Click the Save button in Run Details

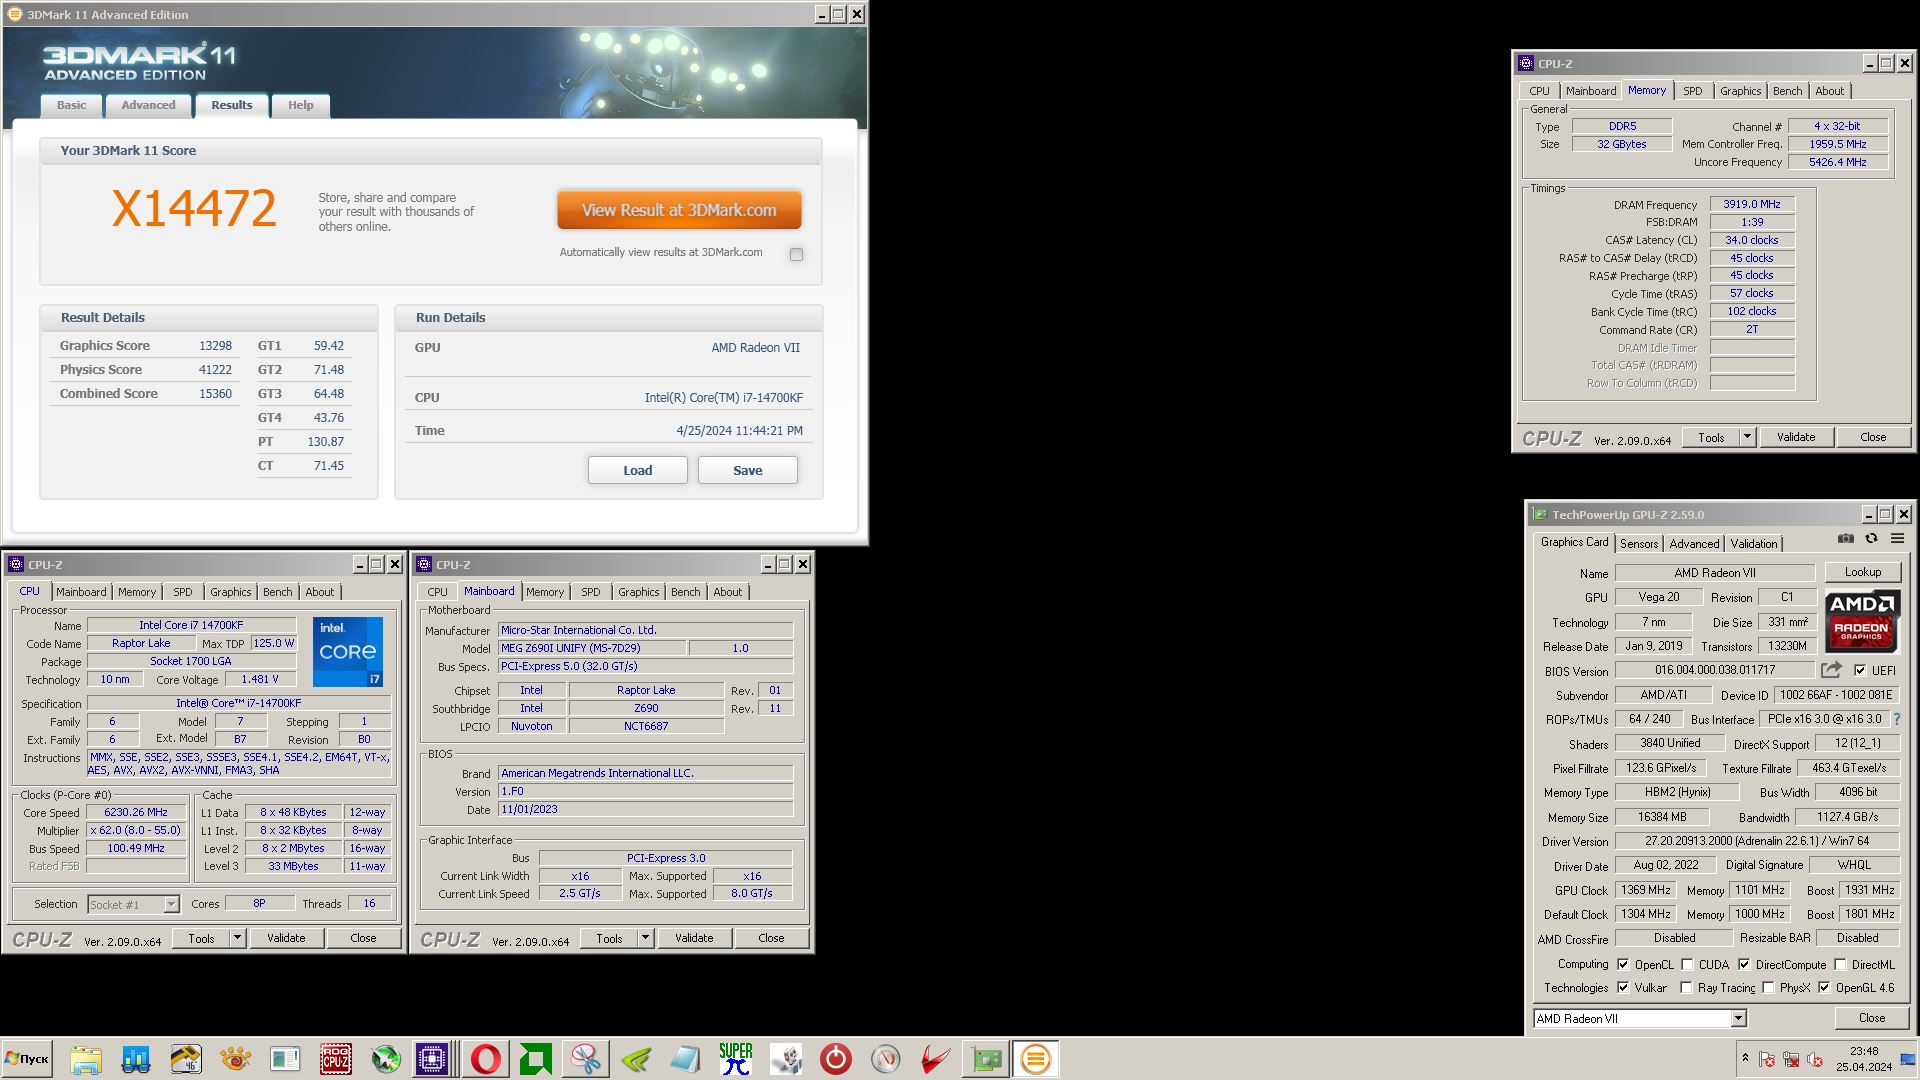click(747, 470)
